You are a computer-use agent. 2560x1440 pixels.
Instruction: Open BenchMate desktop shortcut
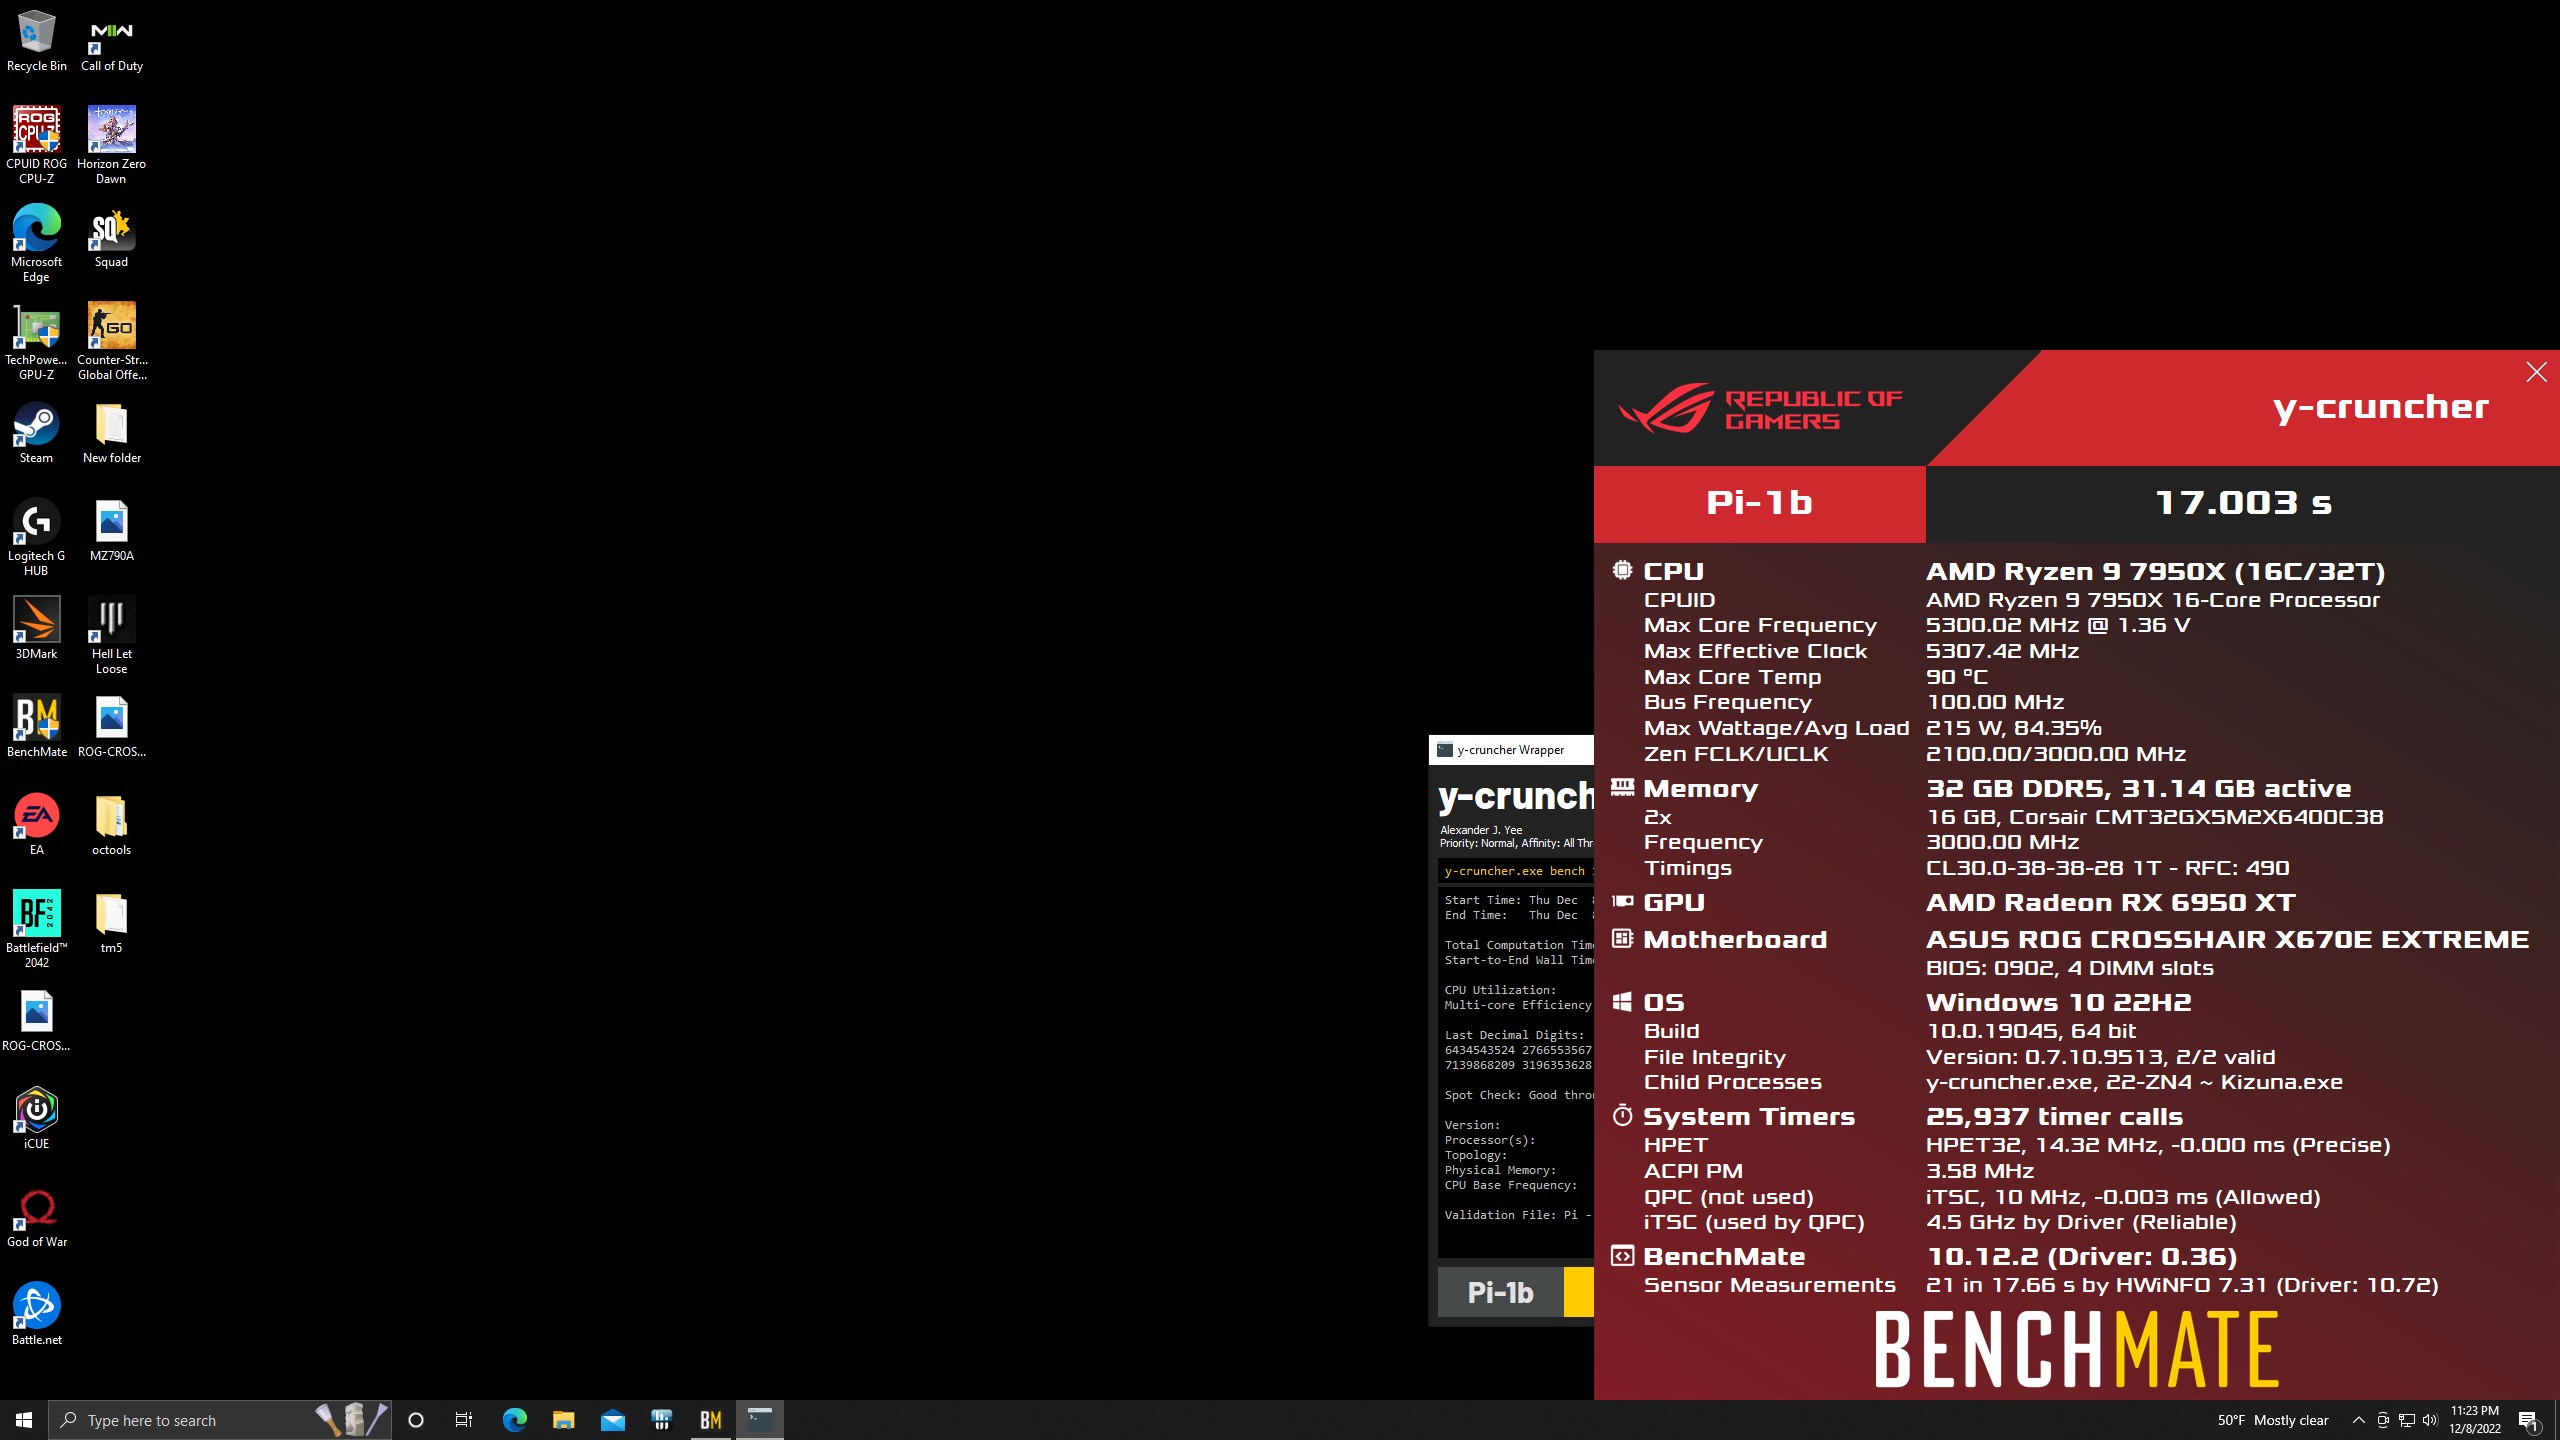point(36,727)
